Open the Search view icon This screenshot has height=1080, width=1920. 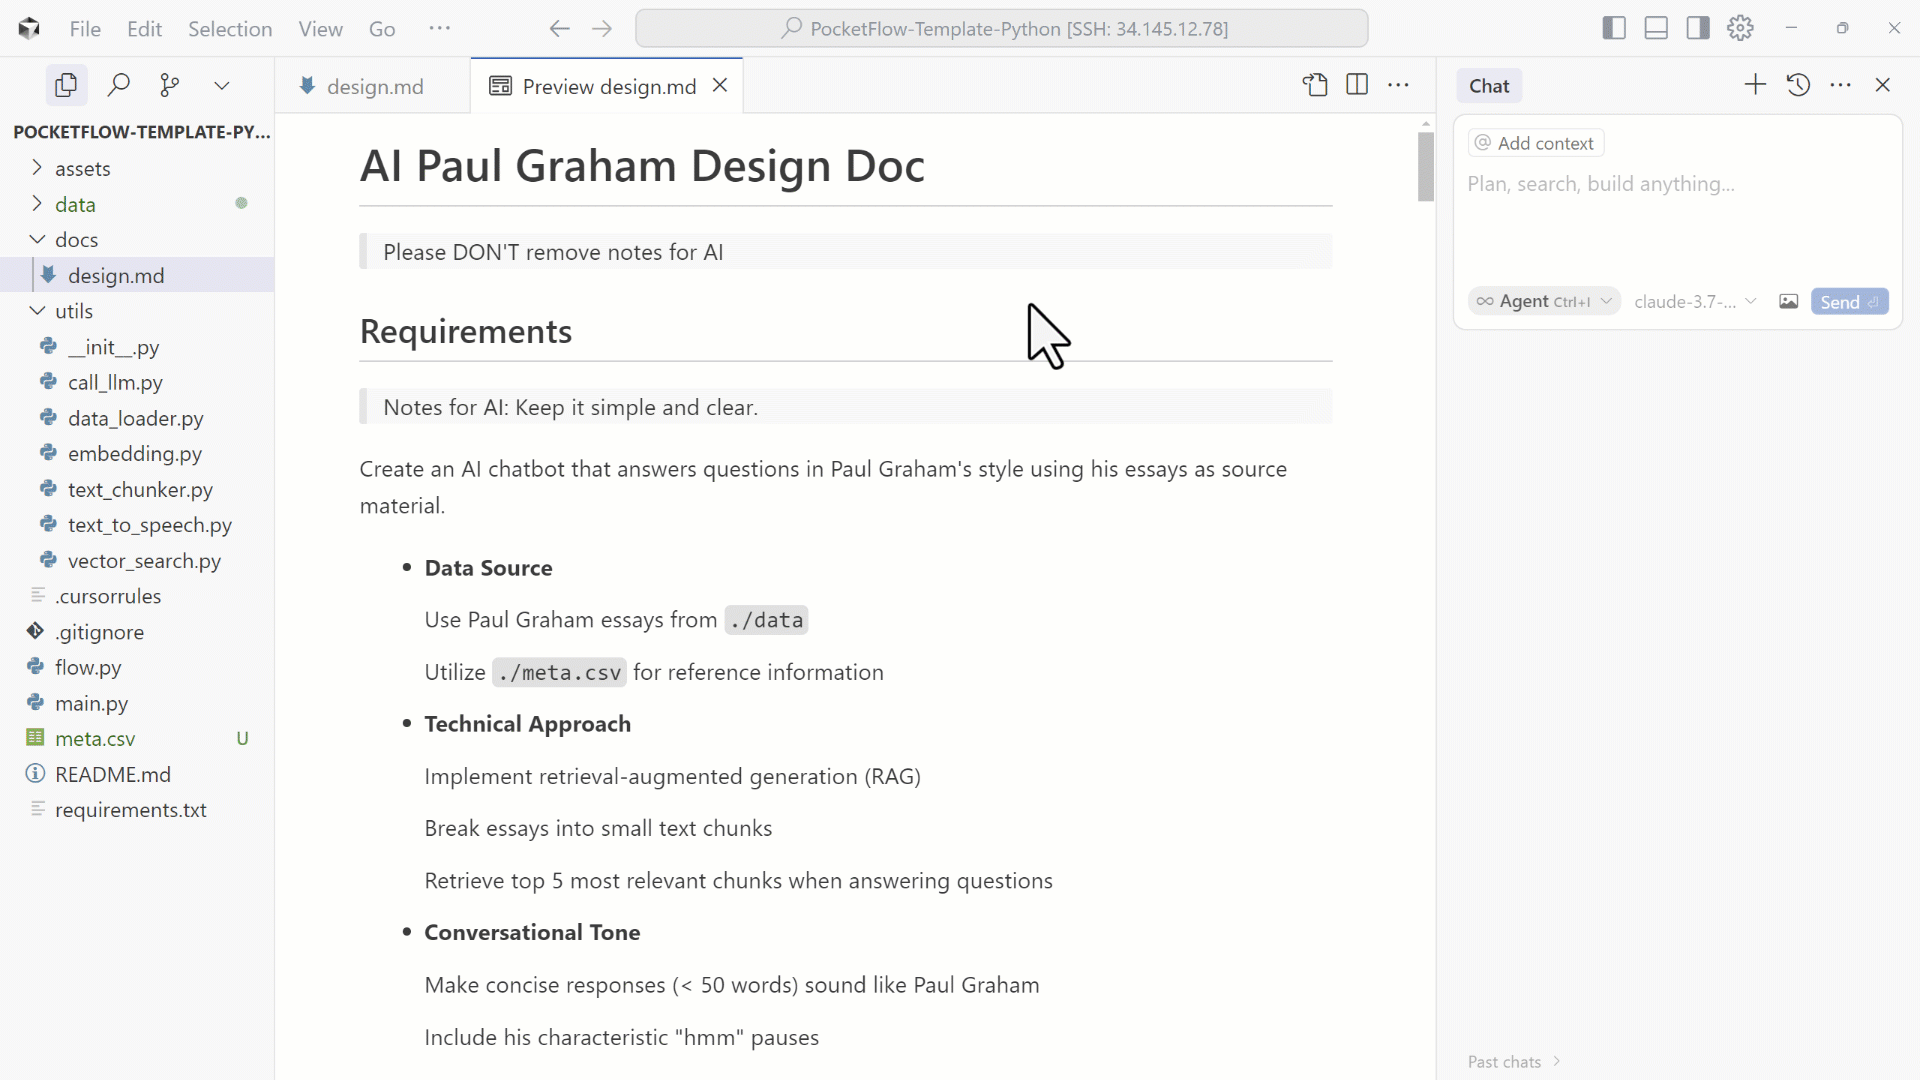[x=119, y=86]
